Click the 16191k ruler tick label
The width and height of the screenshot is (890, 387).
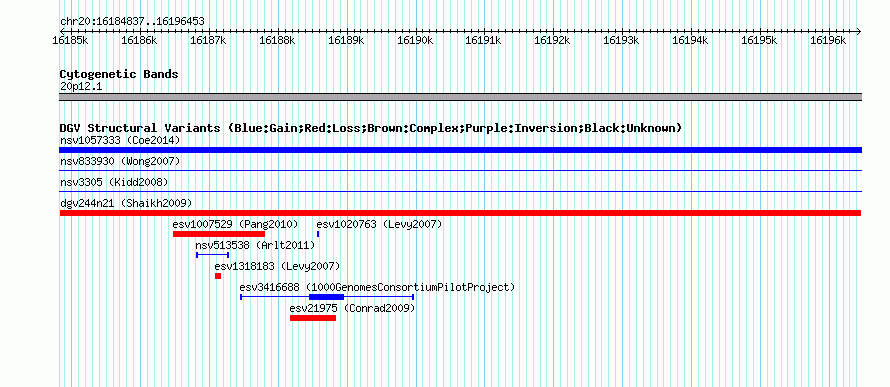(x=484, y=40)
